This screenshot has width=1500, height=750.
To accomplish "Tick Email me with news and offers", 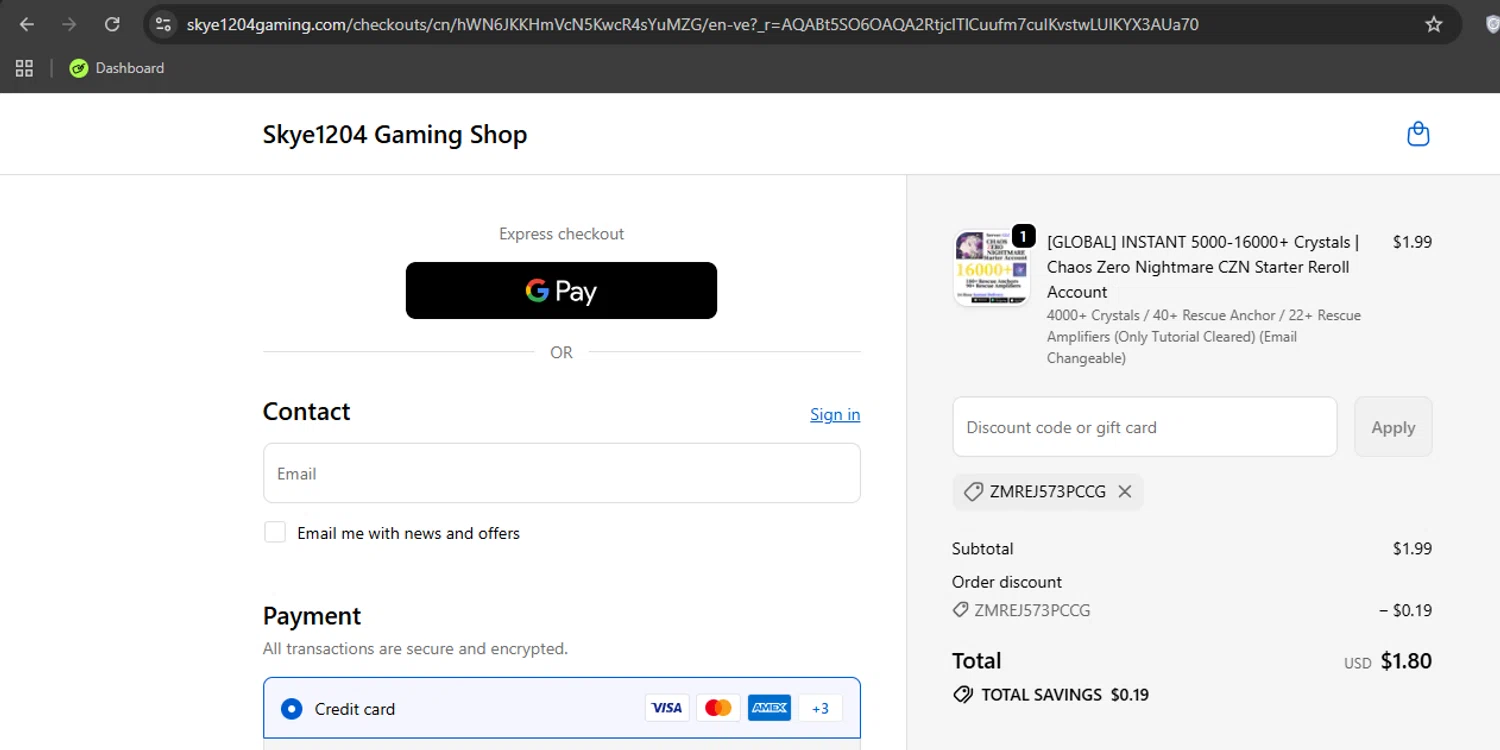I will coord(275,532).
